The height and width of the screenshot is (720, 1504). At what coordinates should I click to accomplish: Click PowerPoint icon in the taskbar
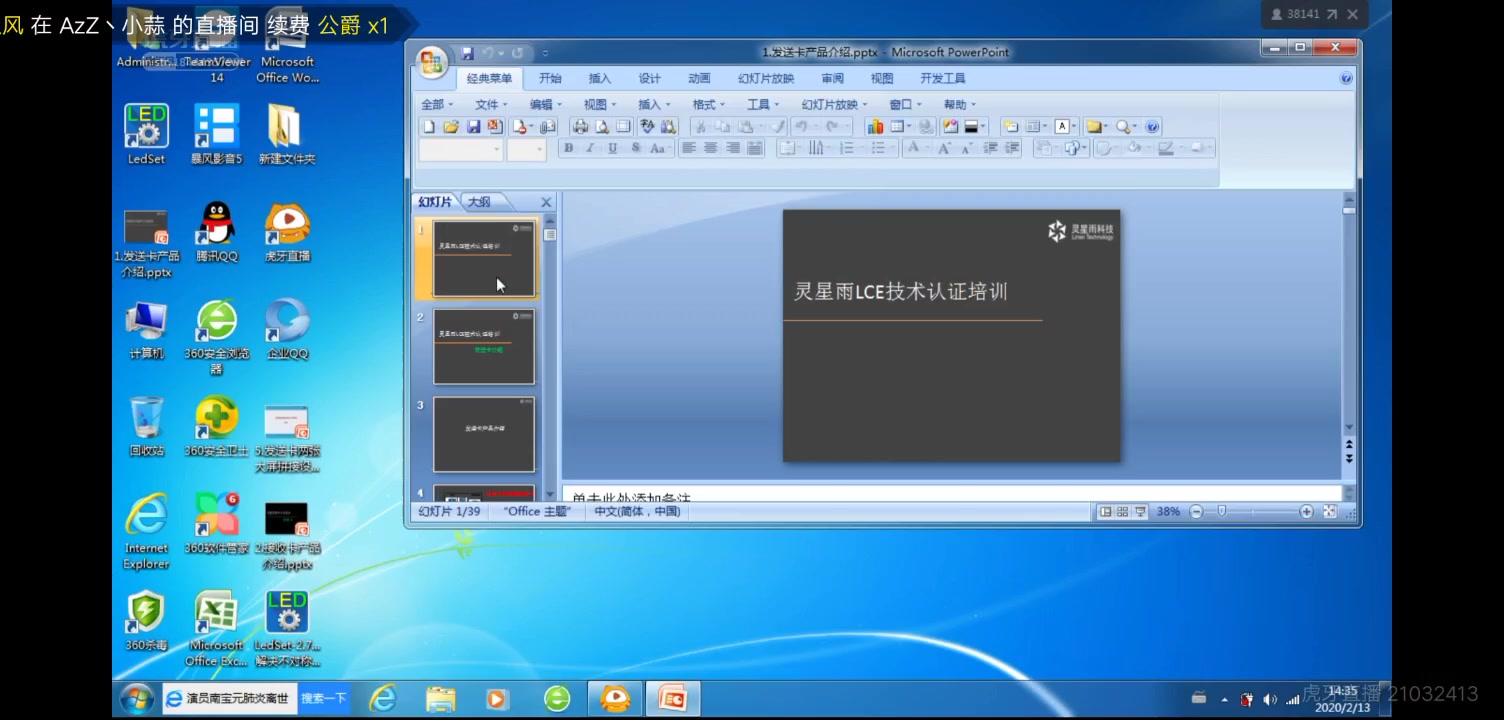coord(672,699)
